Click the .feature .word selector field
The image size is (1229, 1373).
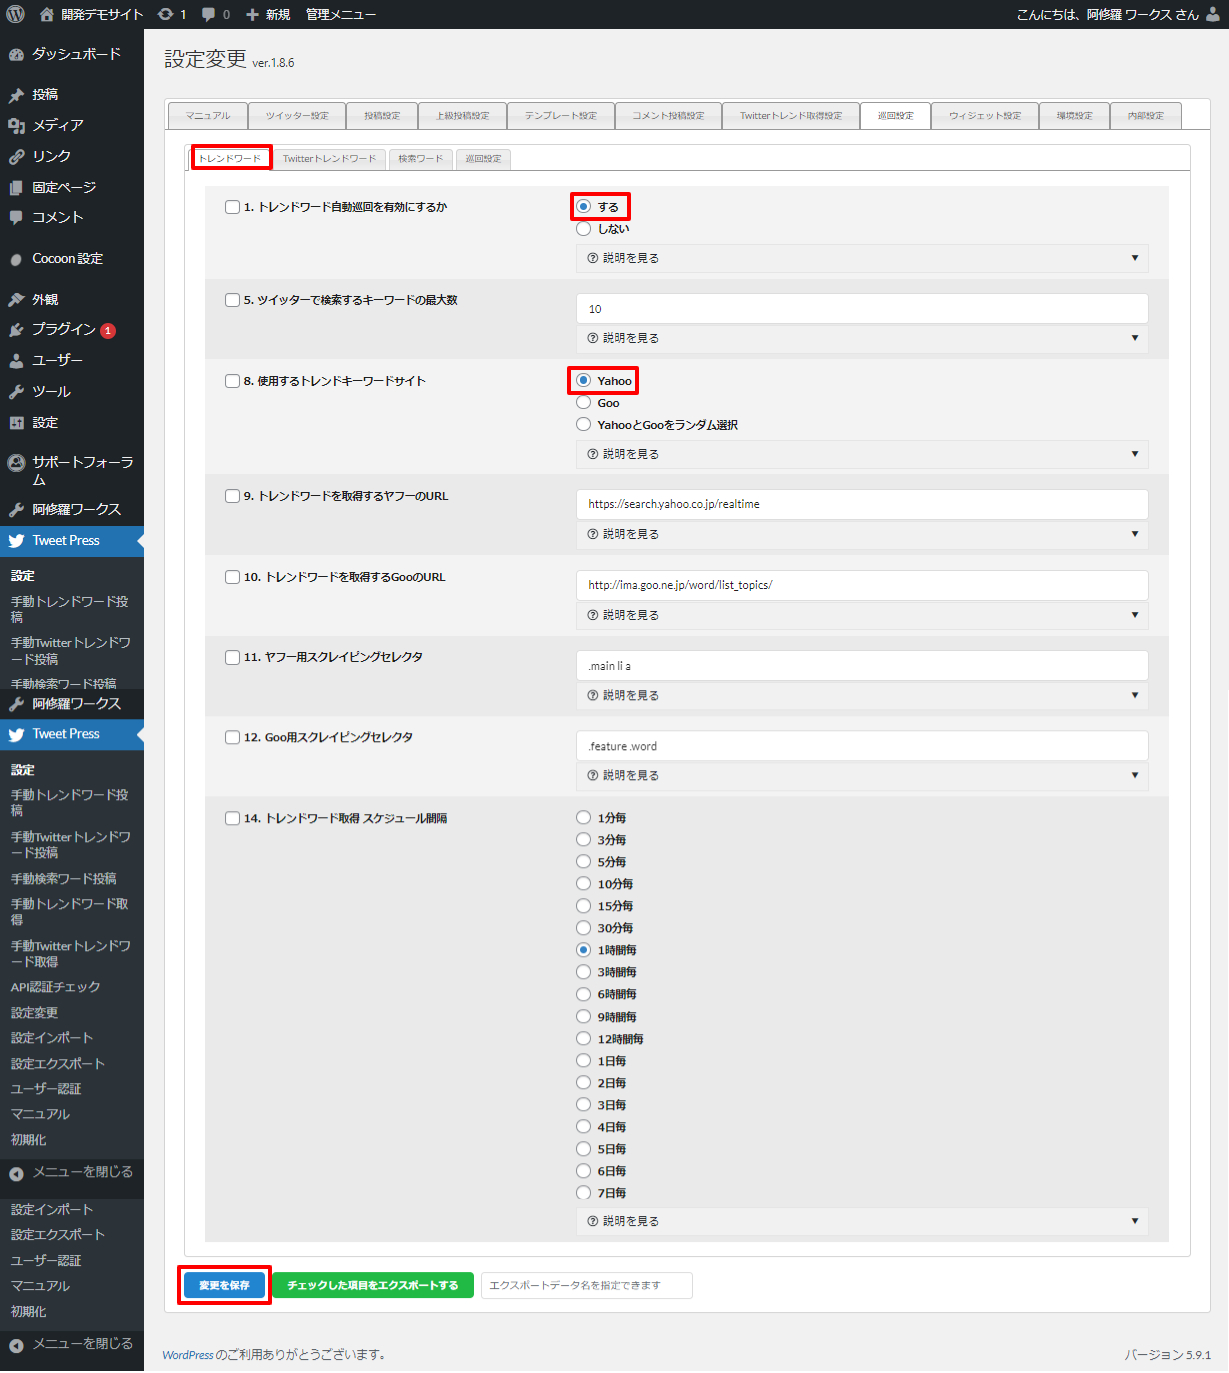pos(862,746)
